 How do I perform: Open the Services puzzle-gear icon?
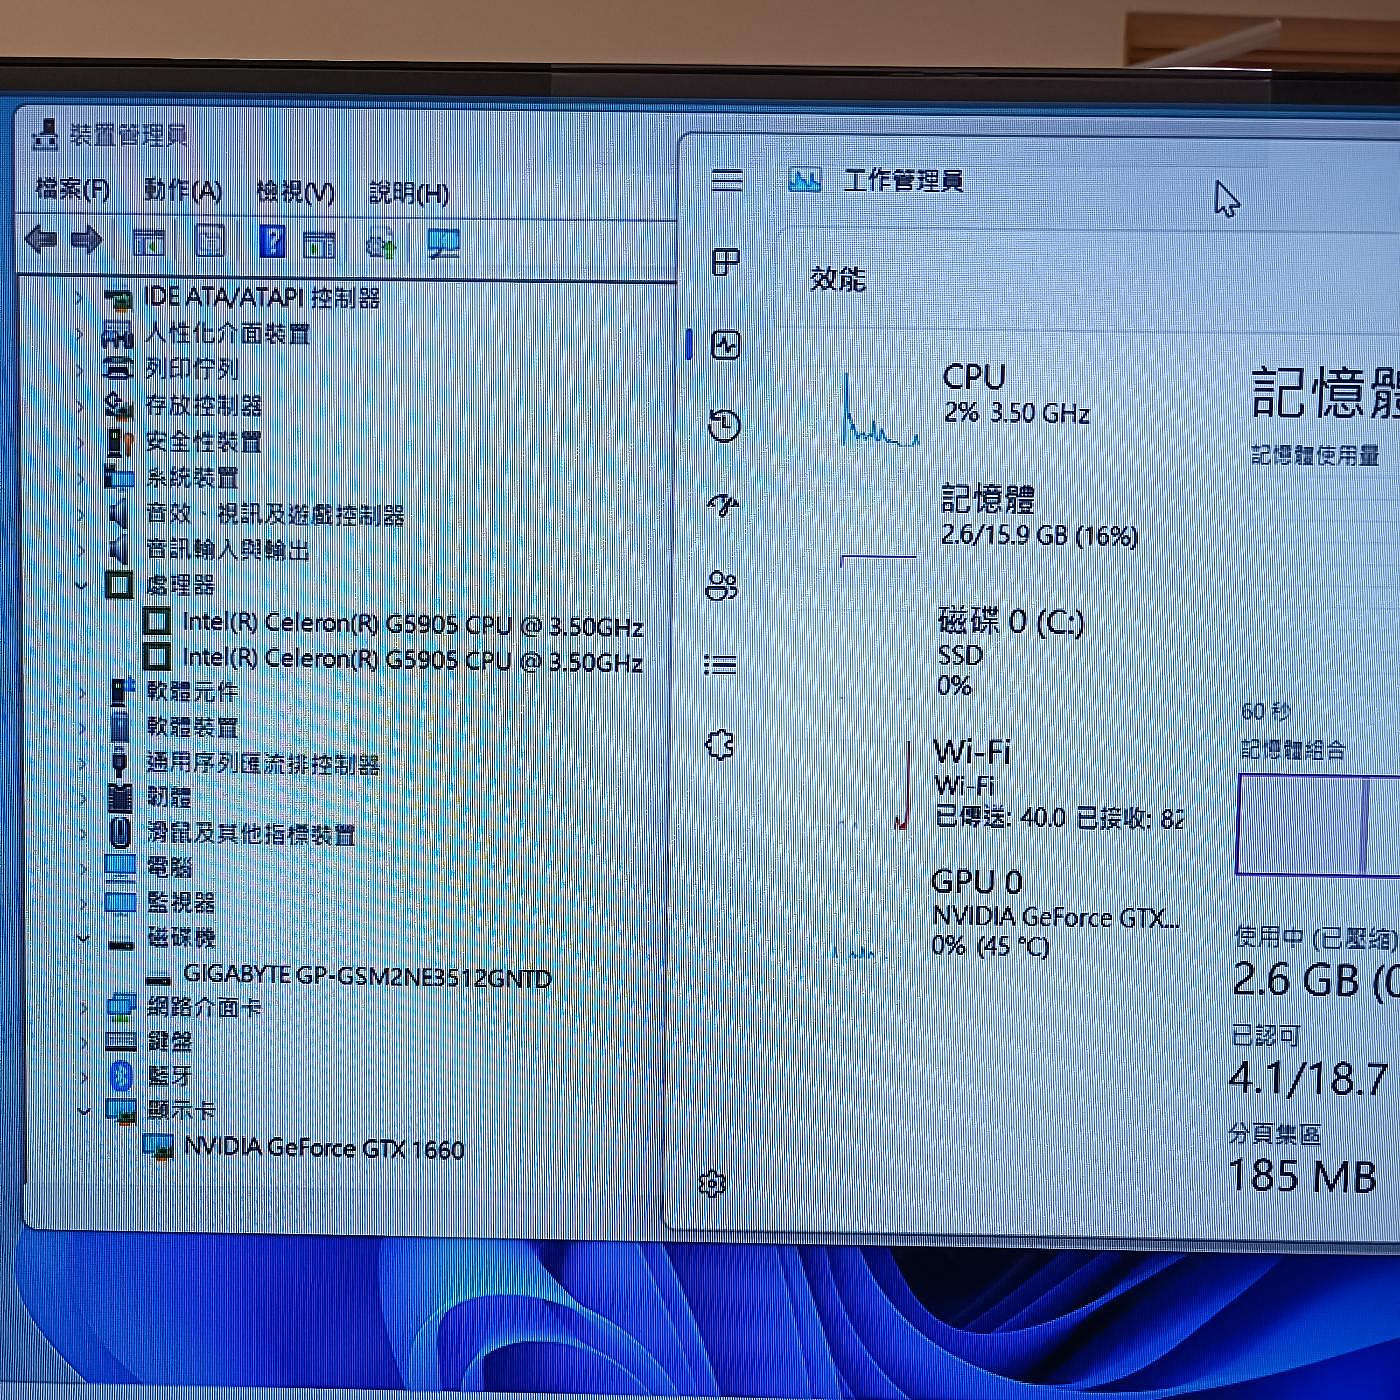pos(720,745)
